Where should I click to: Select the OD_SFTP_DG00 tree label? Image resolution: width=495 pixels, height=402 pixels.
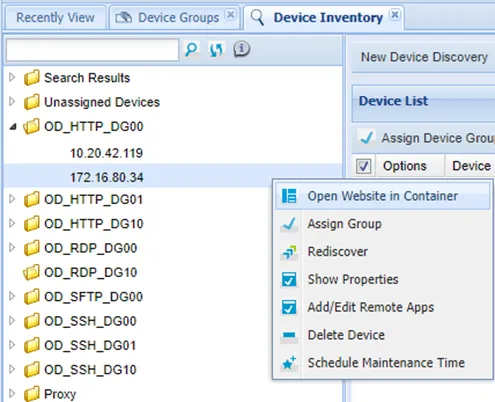(94, 297)
